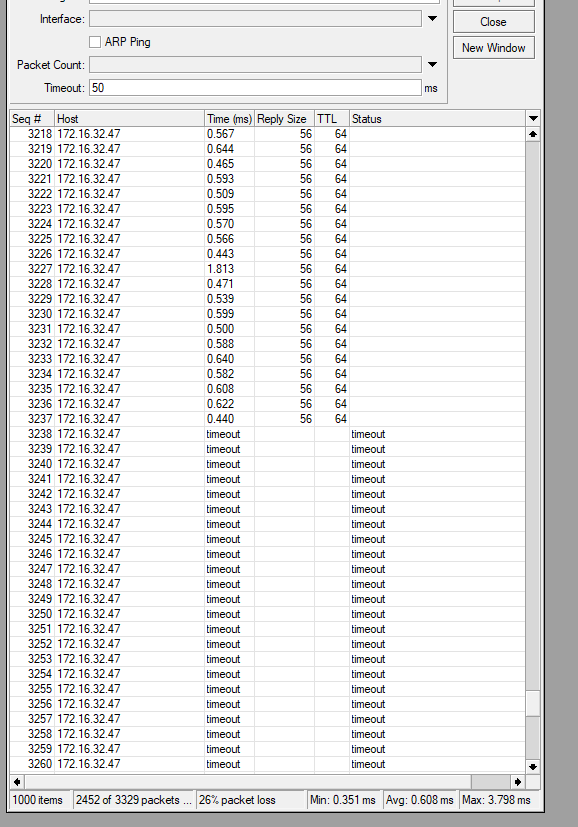Click the 1000 items status bar entry
This screenshot has width=578, height=827.
[41, 800]
